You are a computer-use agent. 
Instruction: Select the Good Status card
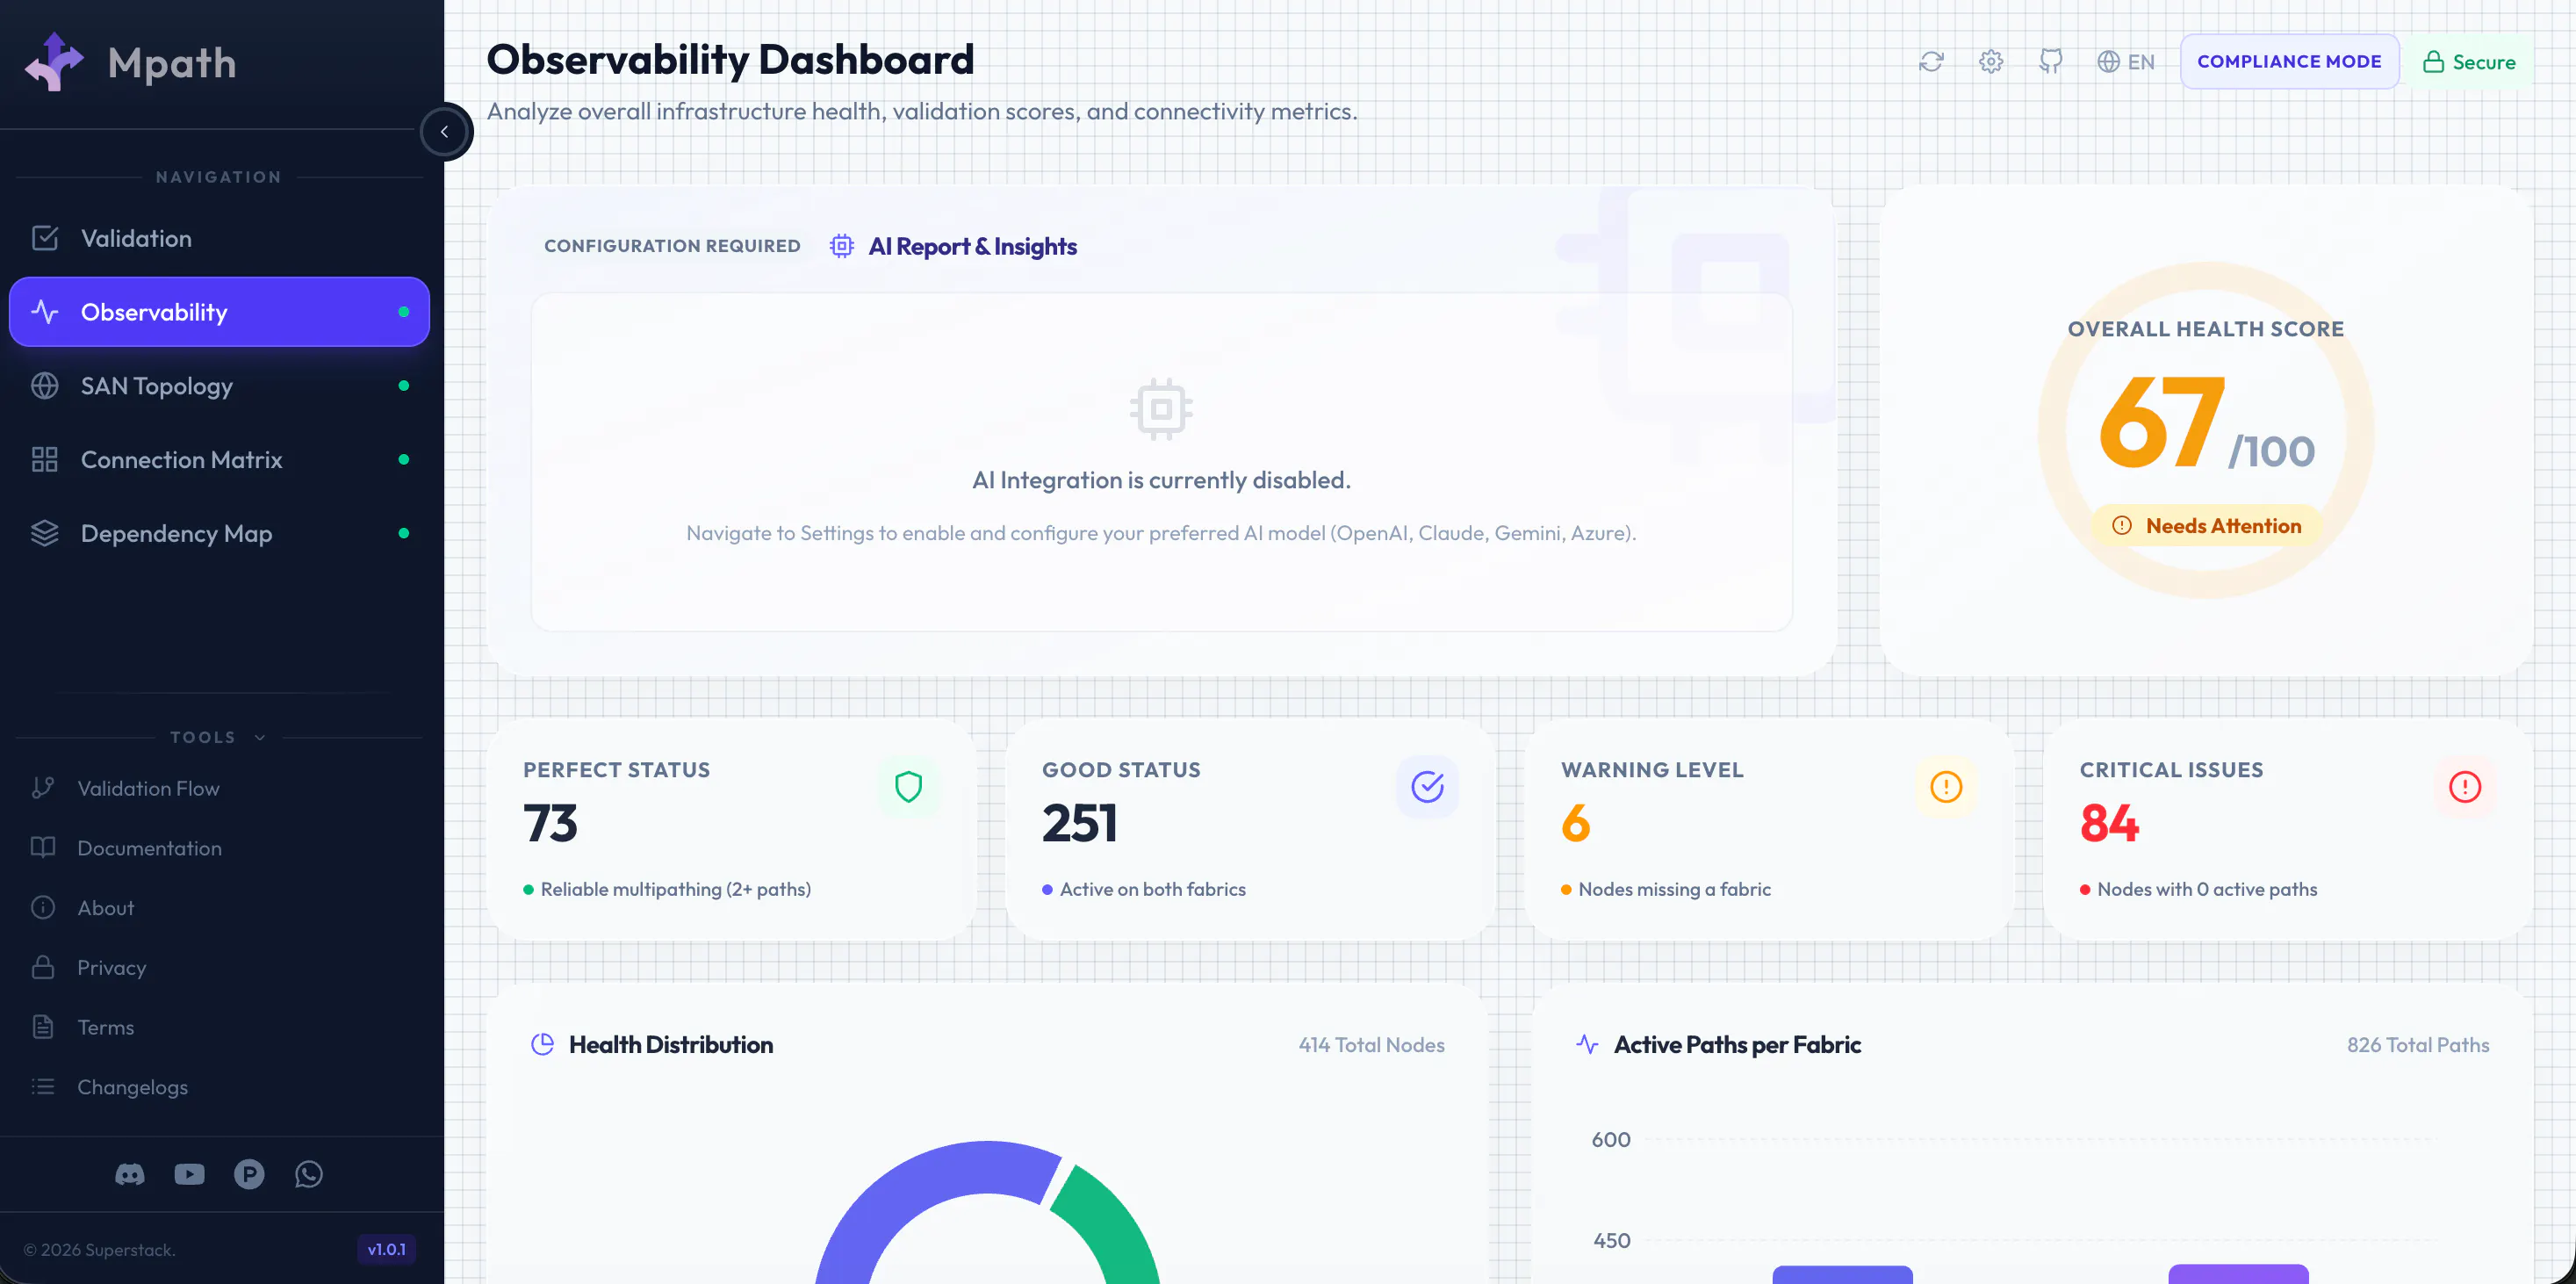pyautogui.click(x=1251, y=831)
